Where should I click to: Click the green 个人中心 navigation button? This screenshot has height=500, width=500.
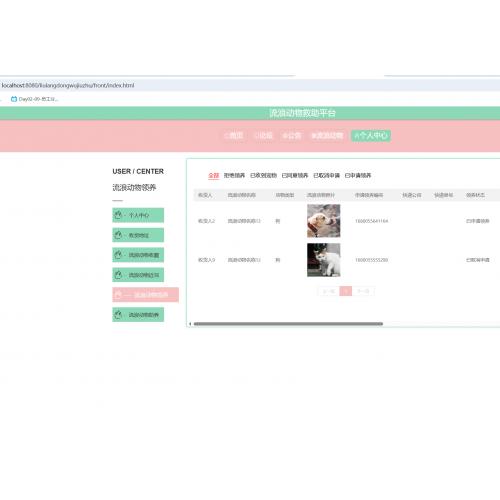[371, 135]
